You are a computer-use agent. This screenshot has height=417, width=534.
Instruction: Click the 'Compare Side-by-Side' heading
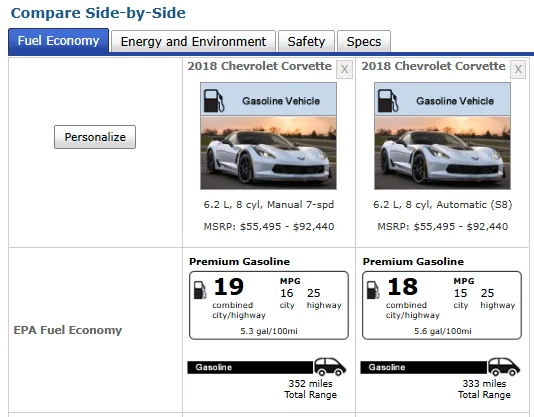pos(98,13)
